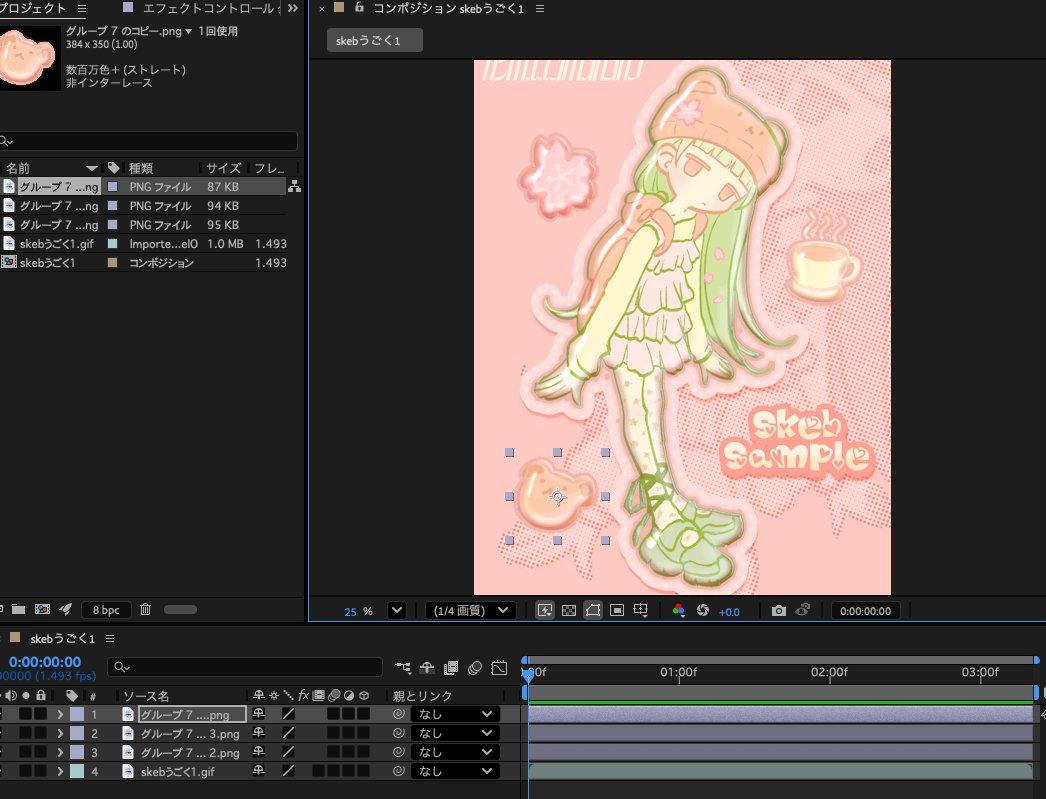This screenshot has height=799, width=1046.
Task: Open the flowchart icon beside the project list
Action: tap(294, 187)
